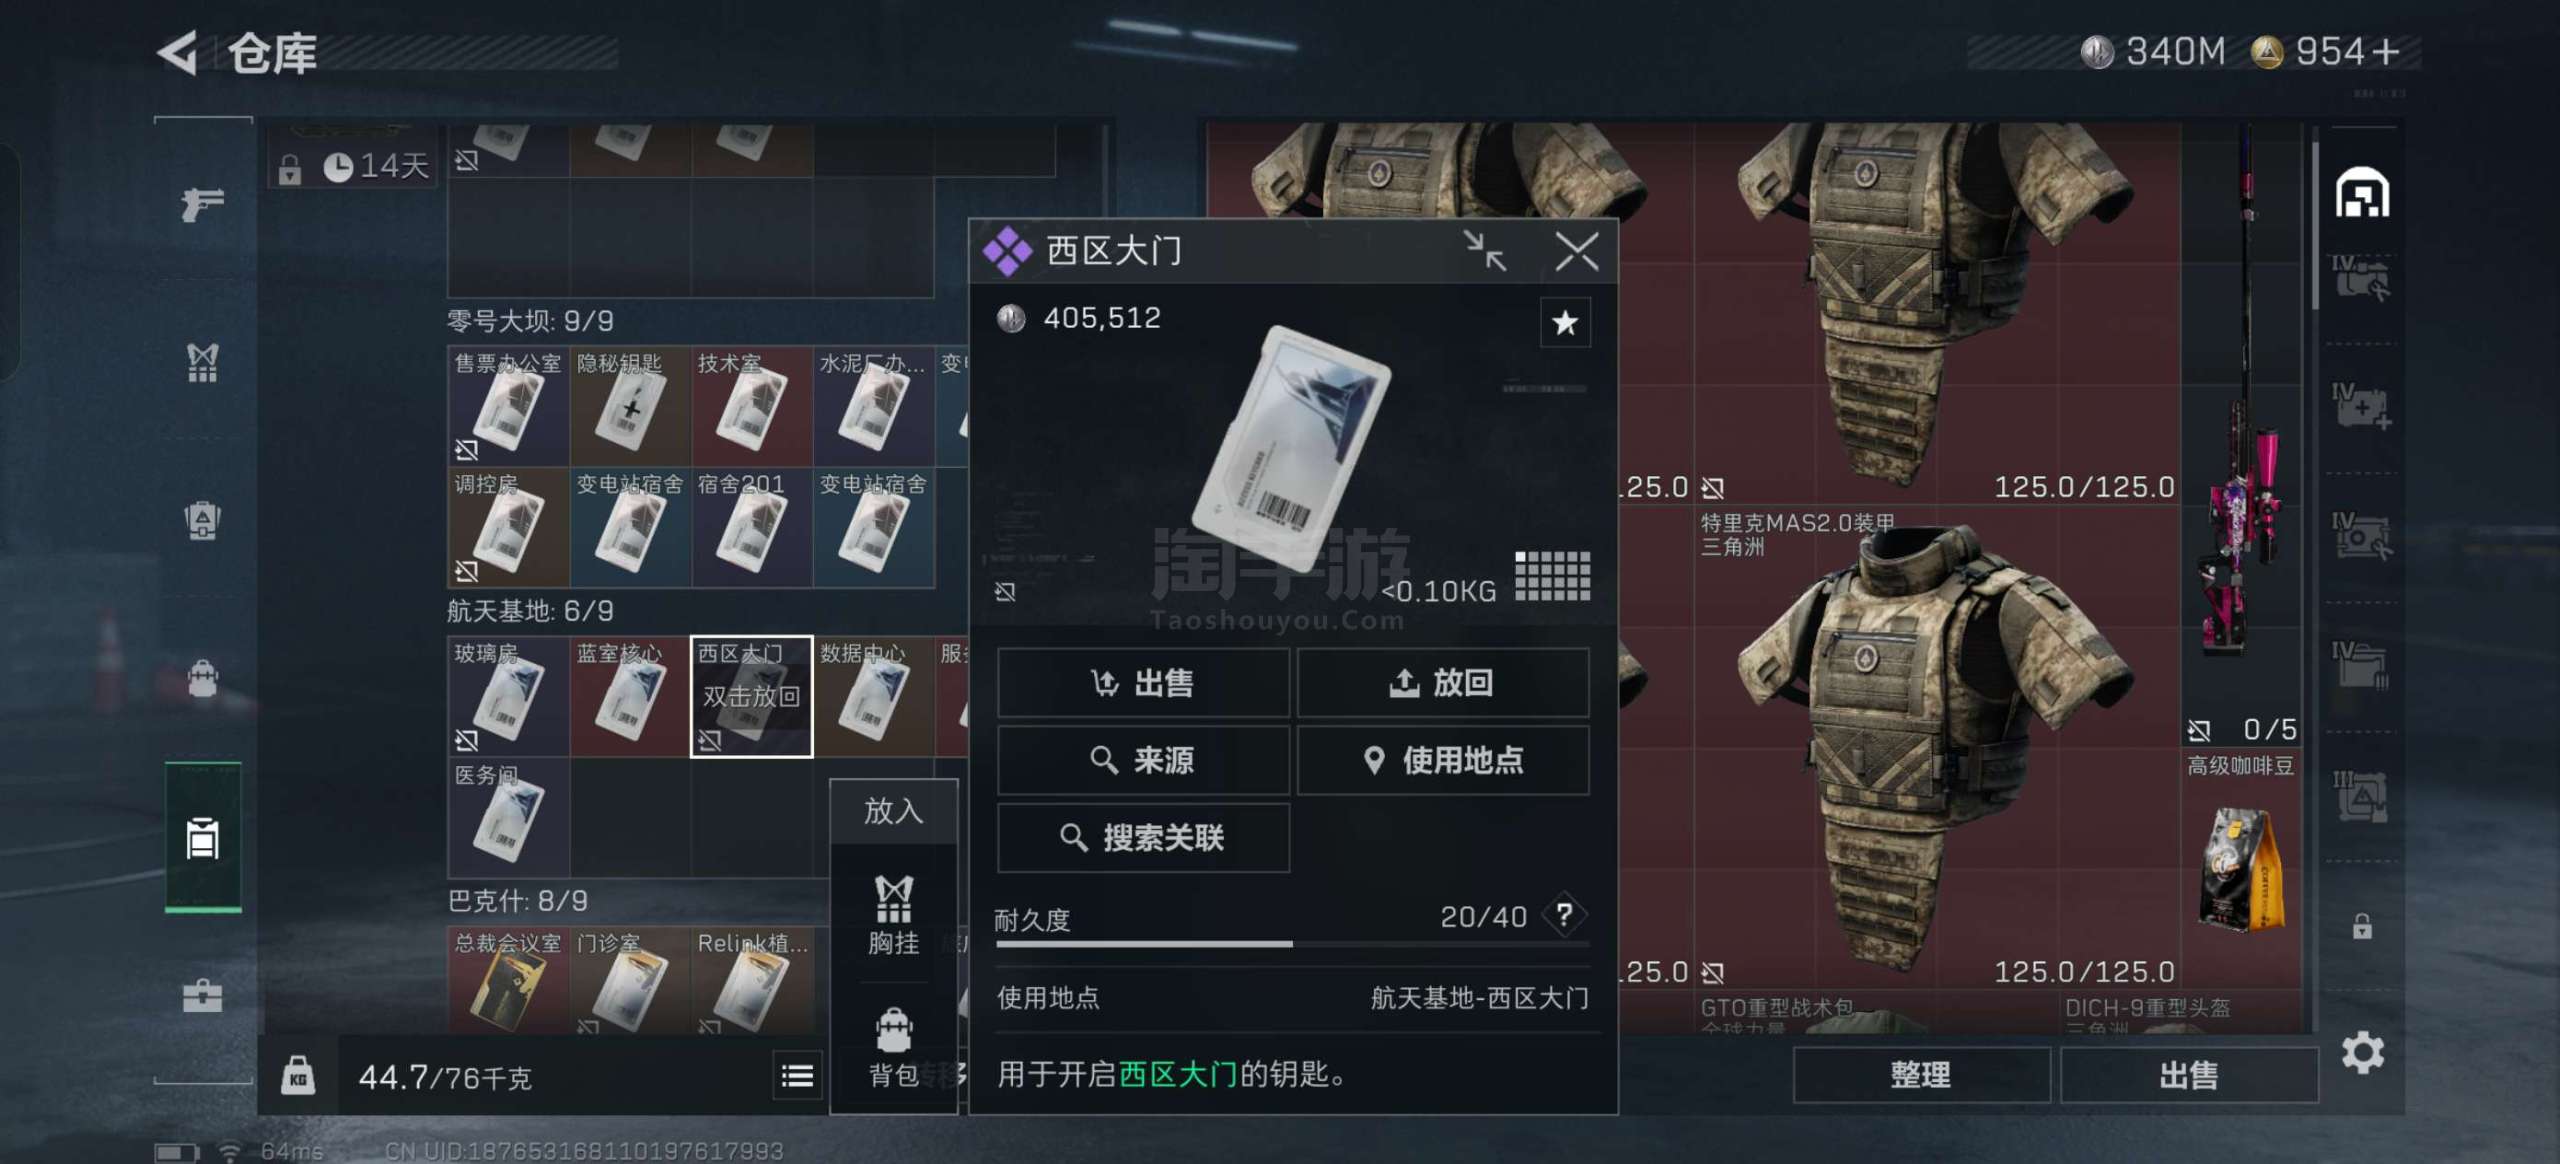2560x1164 pixels.
Task: Go back with the warehouse arrow
Action: (179, 52)
